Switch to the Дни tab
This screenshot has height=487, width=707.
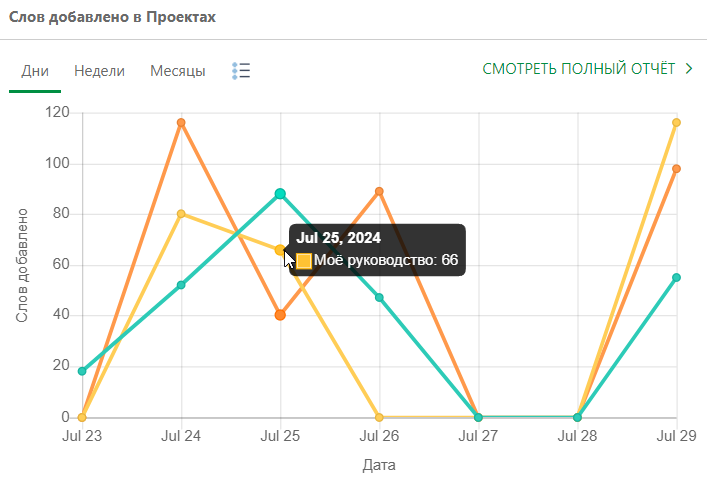pyautogui.click(x=35, y=71)
